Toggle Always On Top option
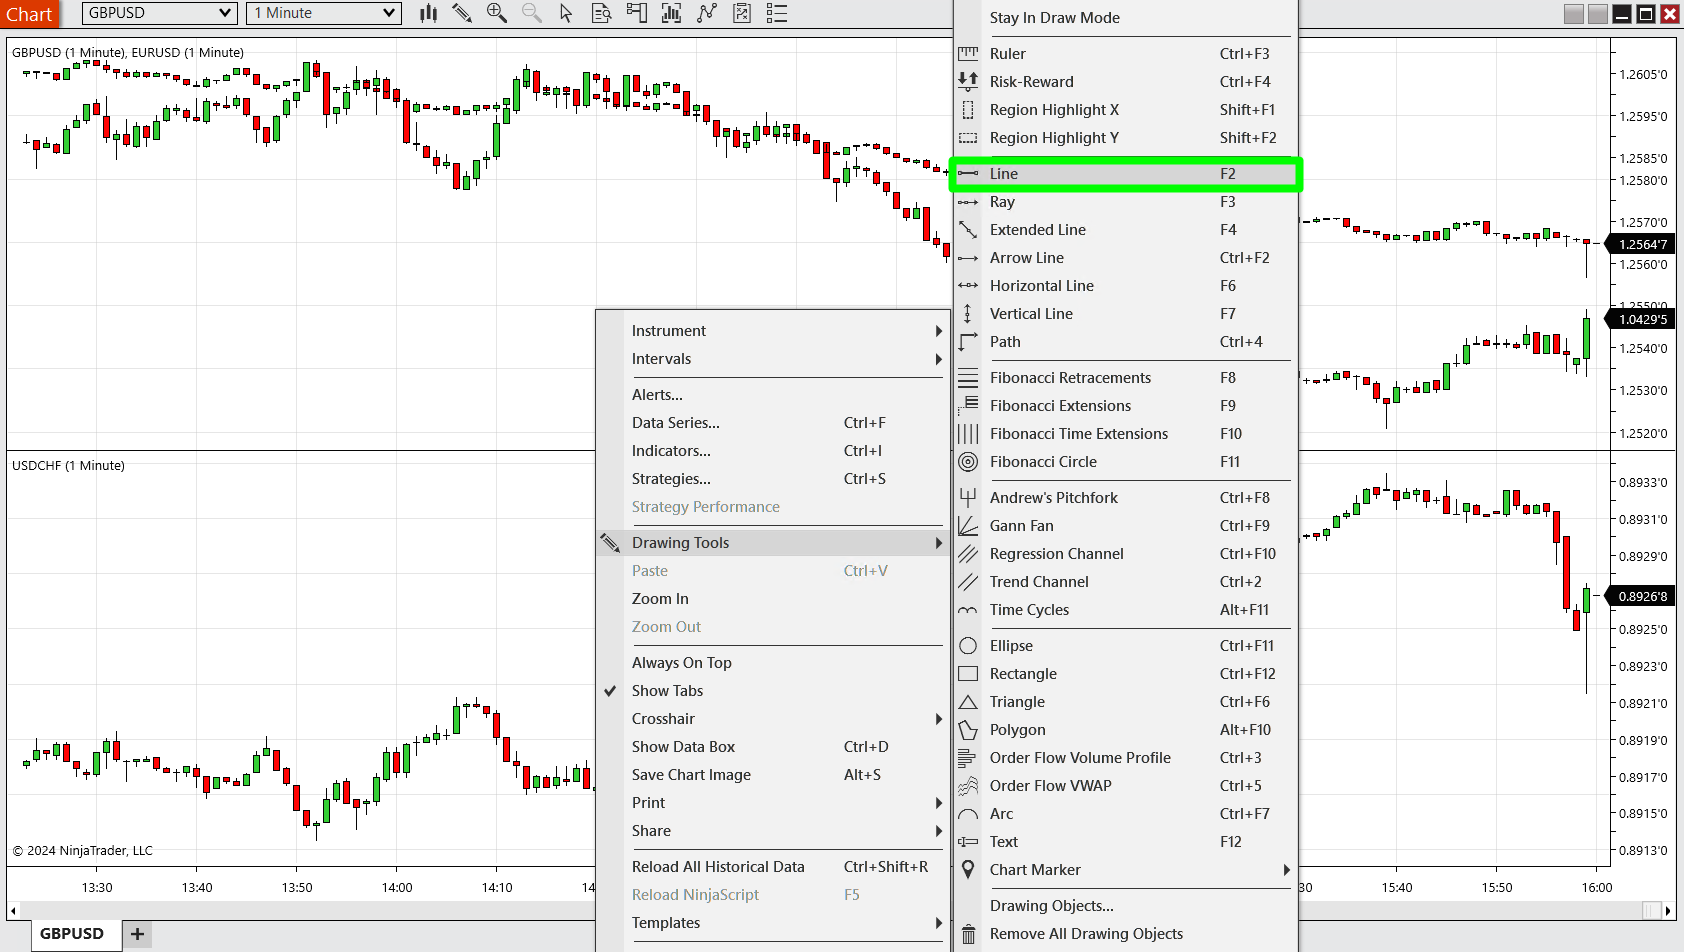1684x952 pixels. tap(681, 663)
